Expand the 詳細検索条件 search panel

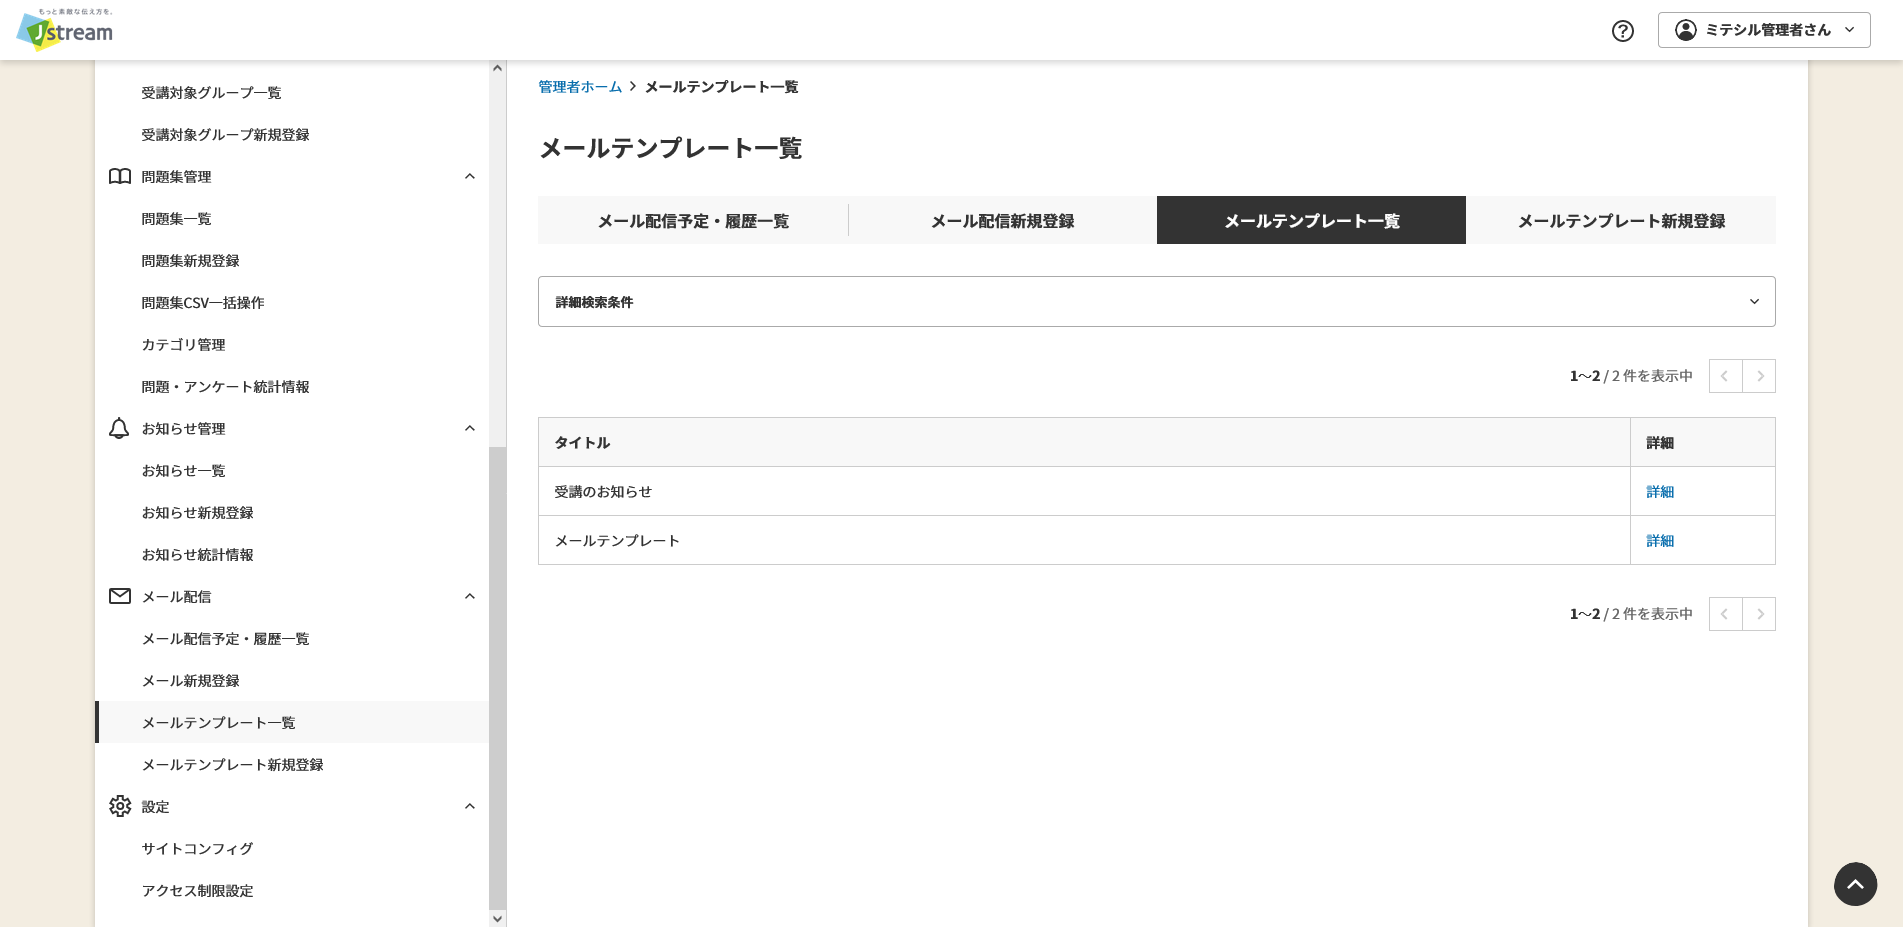(x=1156, y=302)
